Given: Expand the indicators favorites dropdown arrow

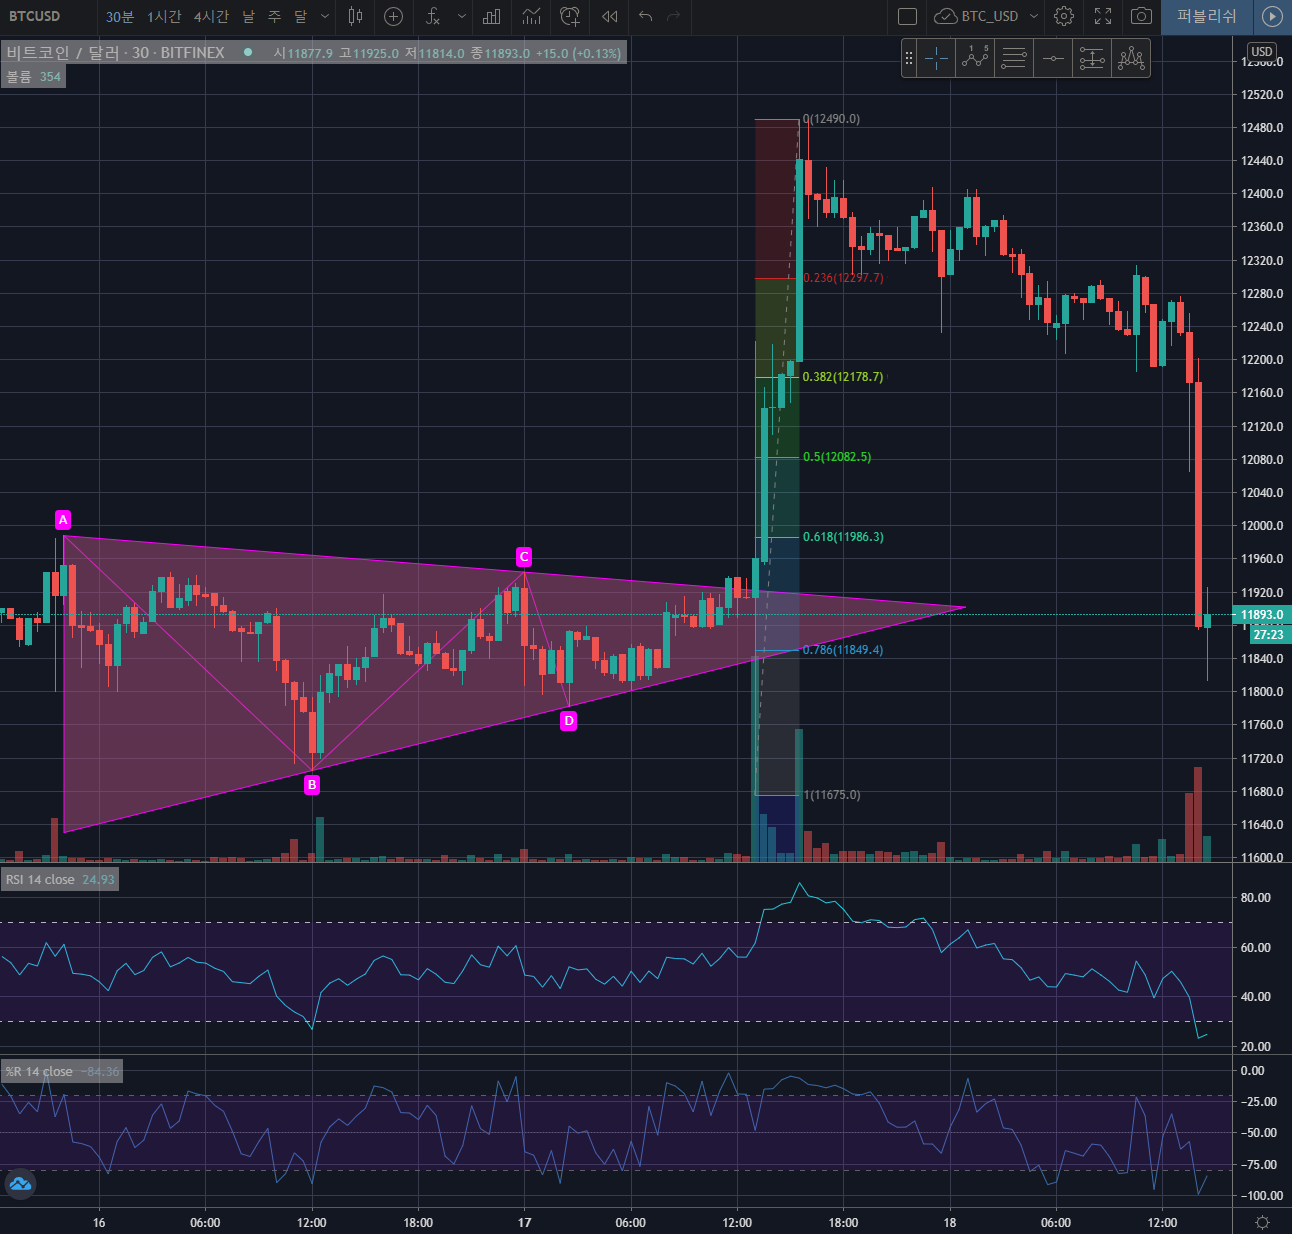Looking at the screenshot, I should [x=461, y=16].
